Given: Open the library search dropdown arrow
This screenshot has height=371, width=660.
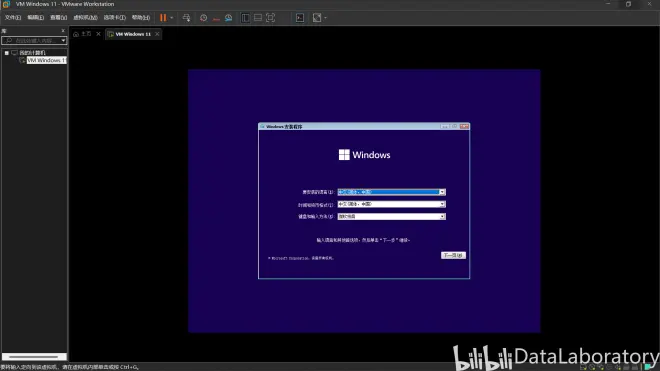Looking at the screenshot, I should [x=64, y=40].
